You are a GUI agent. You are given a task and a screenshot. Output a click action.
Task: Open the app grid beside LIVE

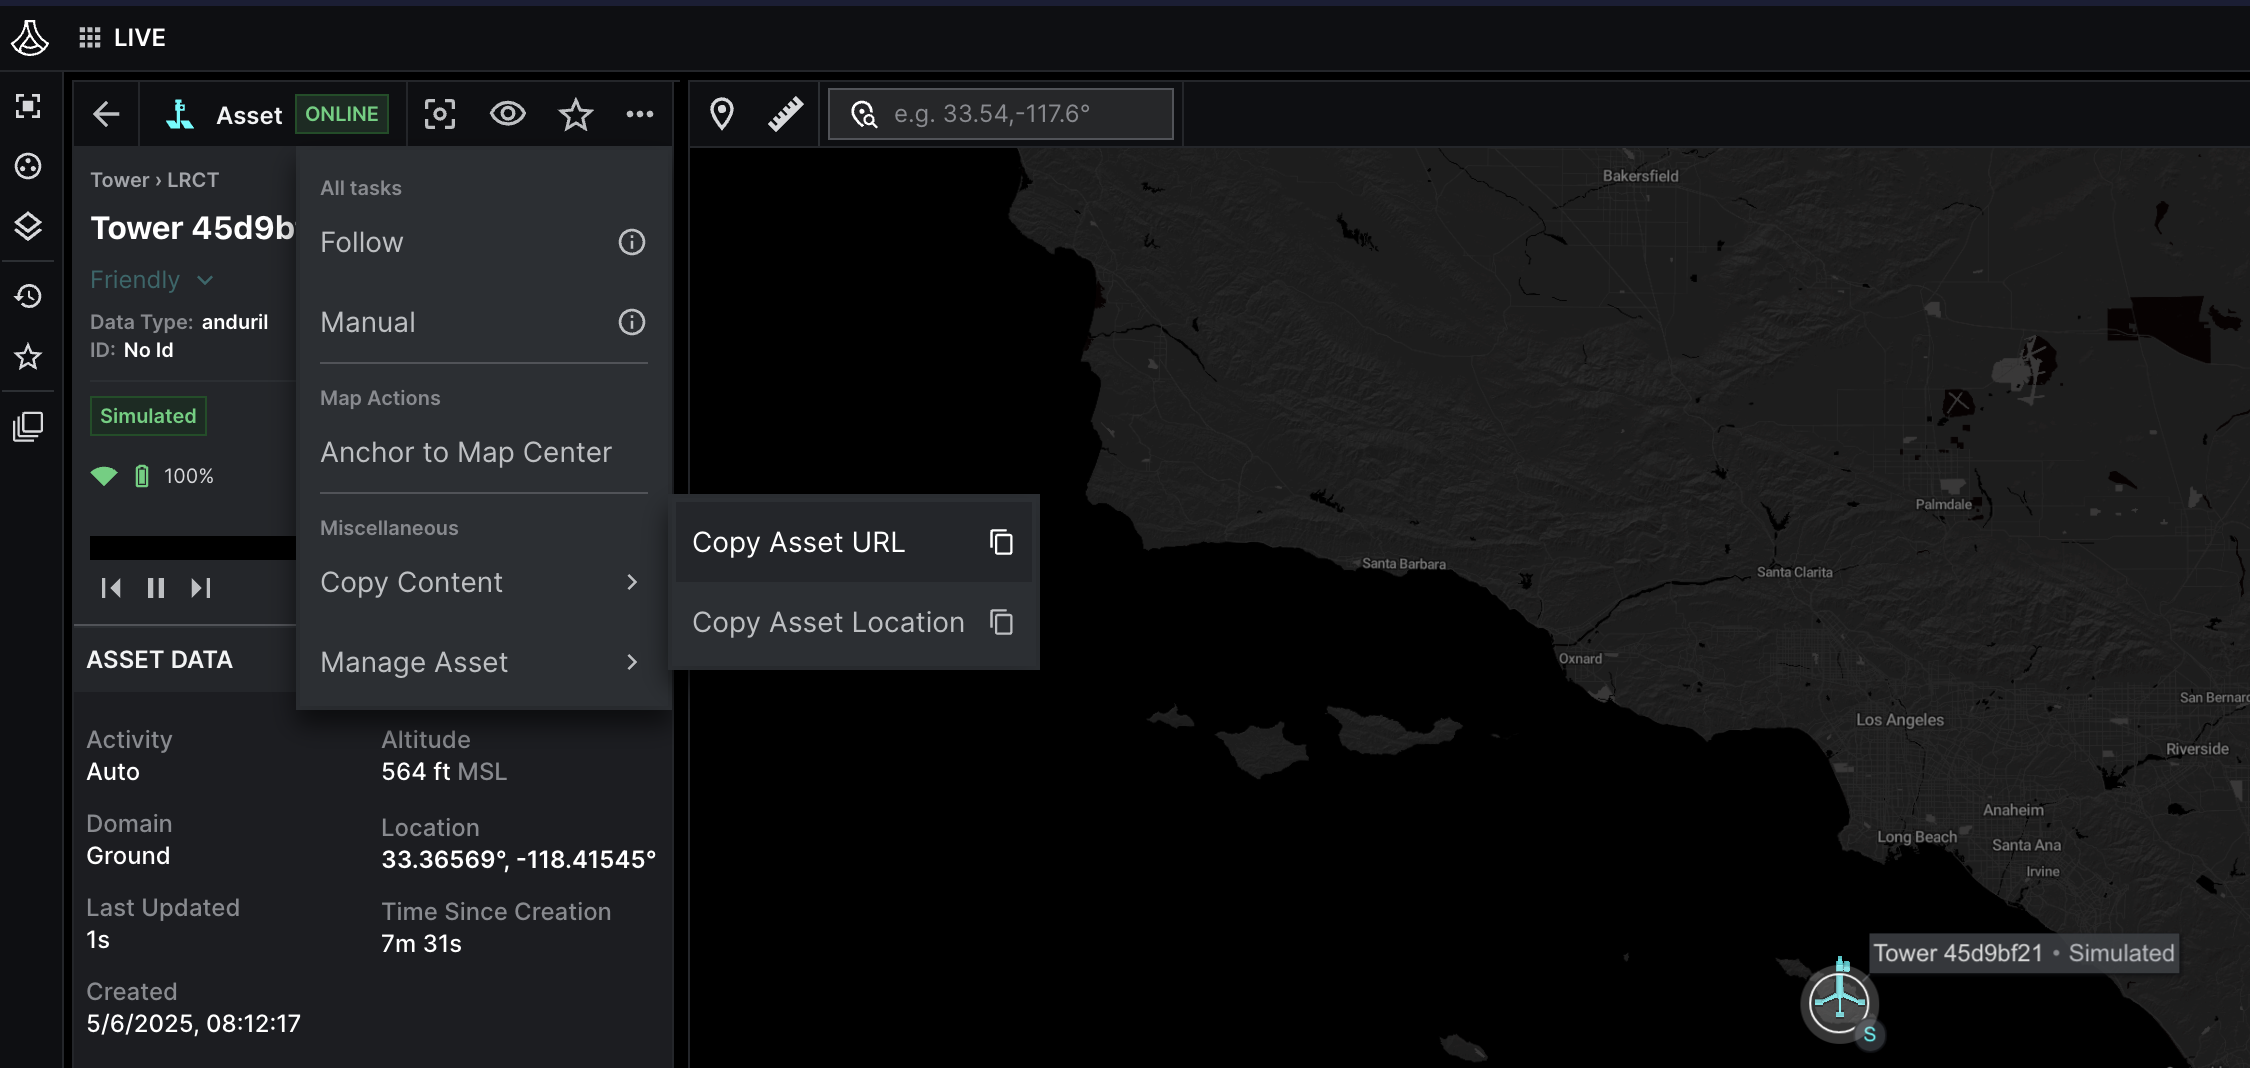(90, 37)
